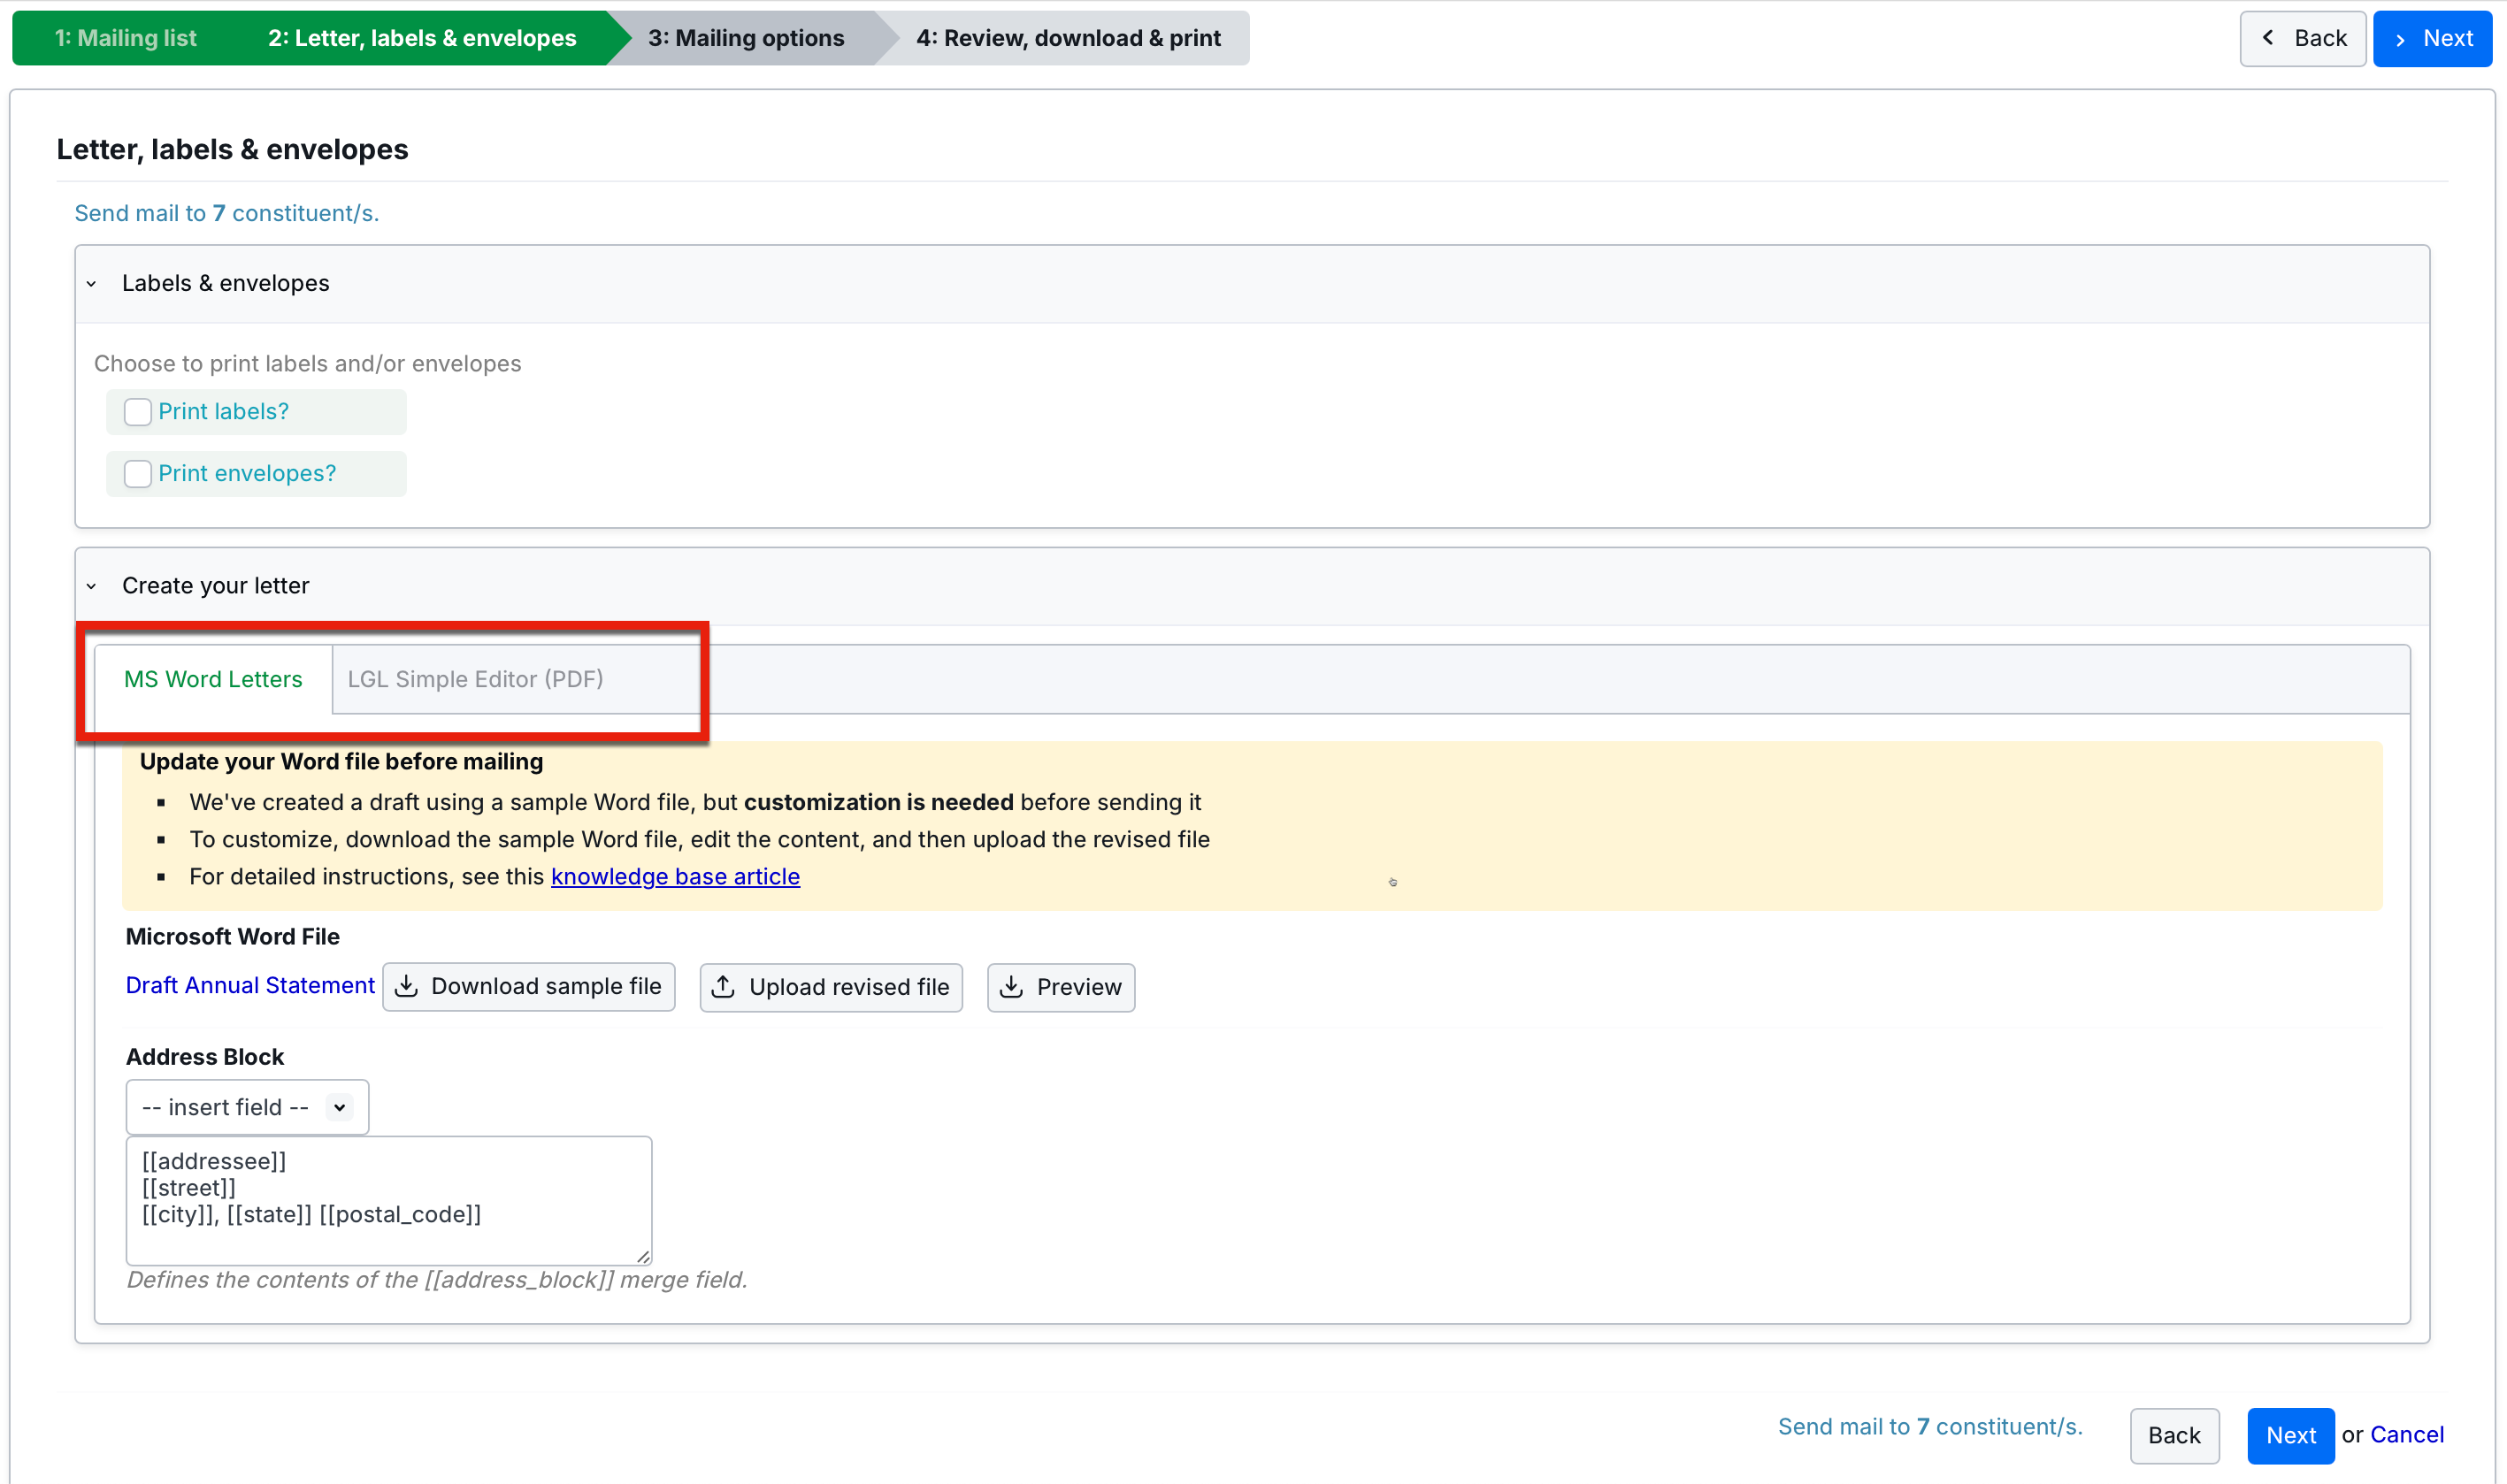Click Cancel link at the bottom
The image size is (2507, 1484).
pos(2406,1435)
